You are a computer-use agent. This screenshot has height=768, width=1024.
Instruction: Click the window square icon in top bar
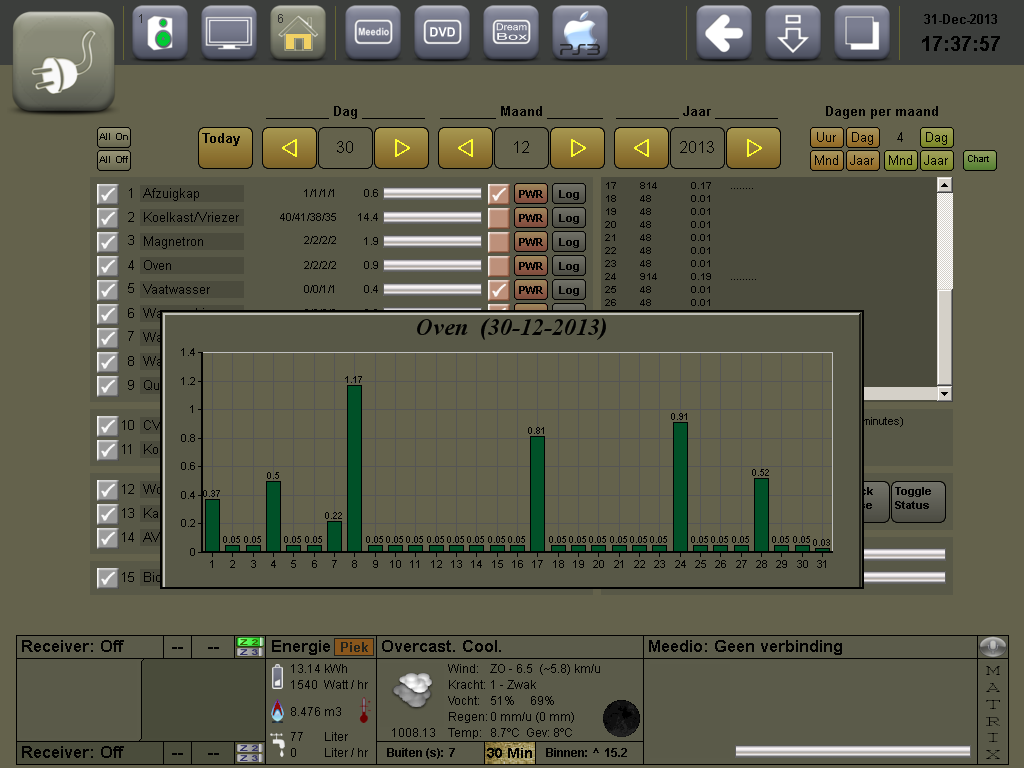coord(862,32)
